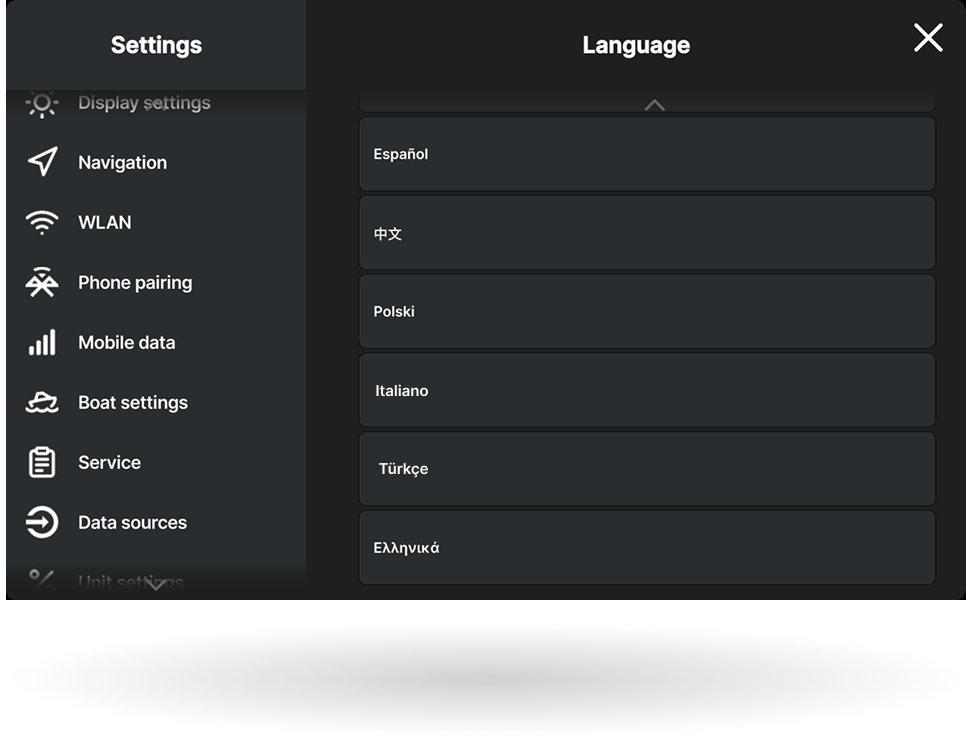This screenshot has width=972, height=741.
Task: Click the Phone pairing icon
Action: [42, 283]
